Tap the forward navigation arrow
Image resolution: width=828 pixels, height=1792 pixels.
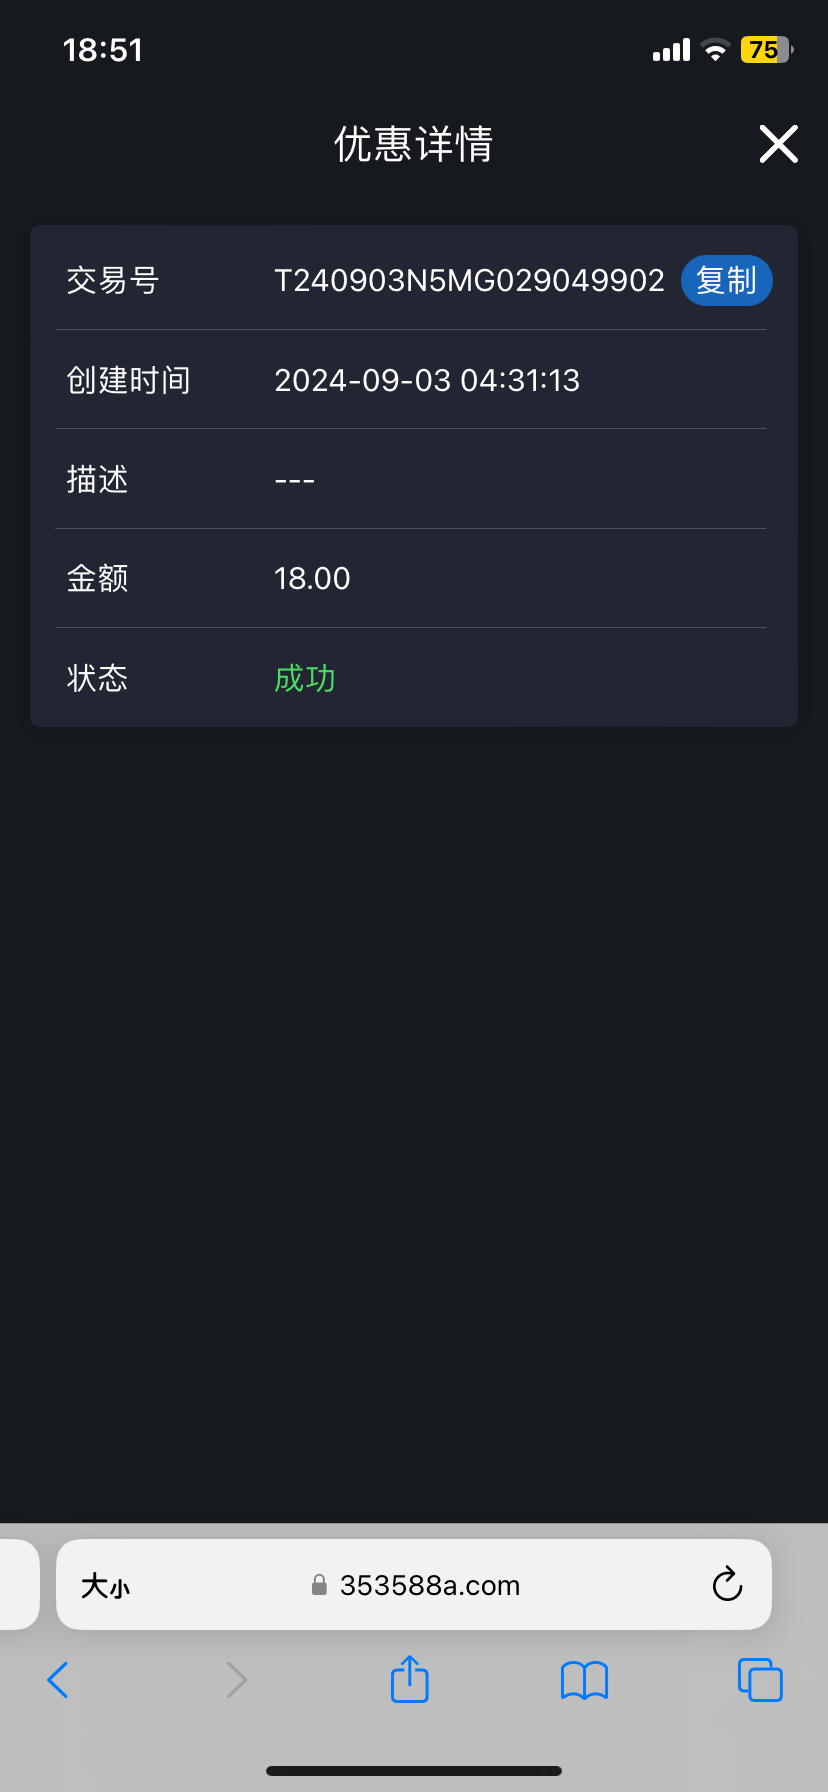236,1680
